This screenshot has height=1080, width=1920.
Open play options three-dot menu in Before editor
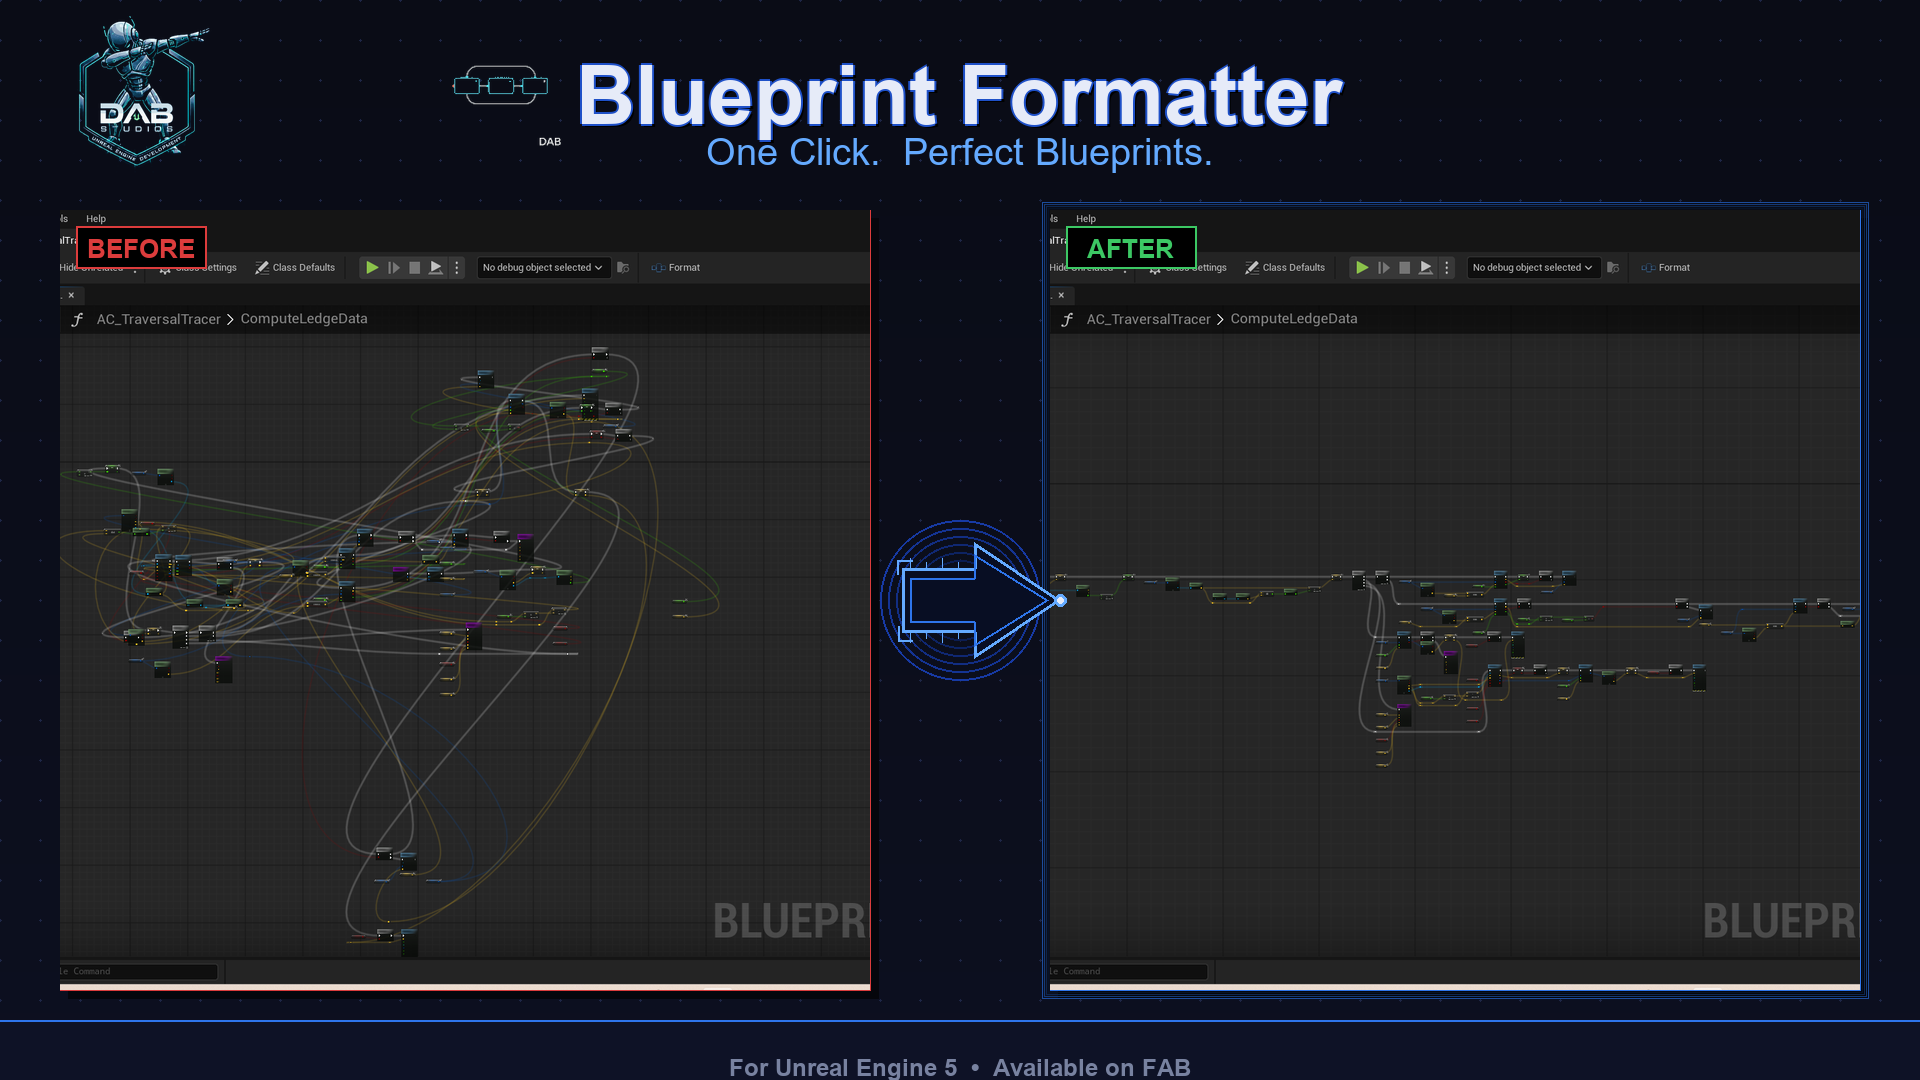457,268
